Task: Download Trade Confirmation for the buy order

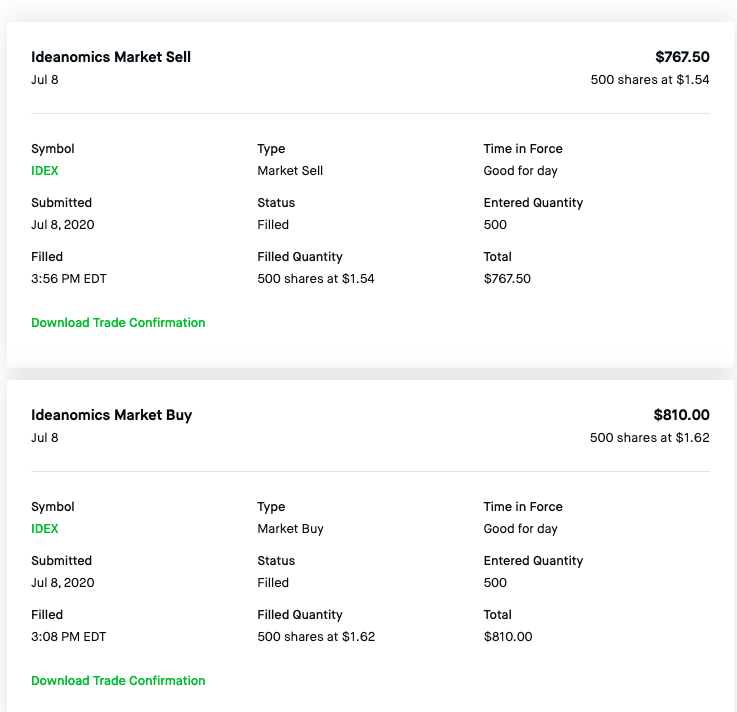Action: pyautogui.click(x=118, y=681)
